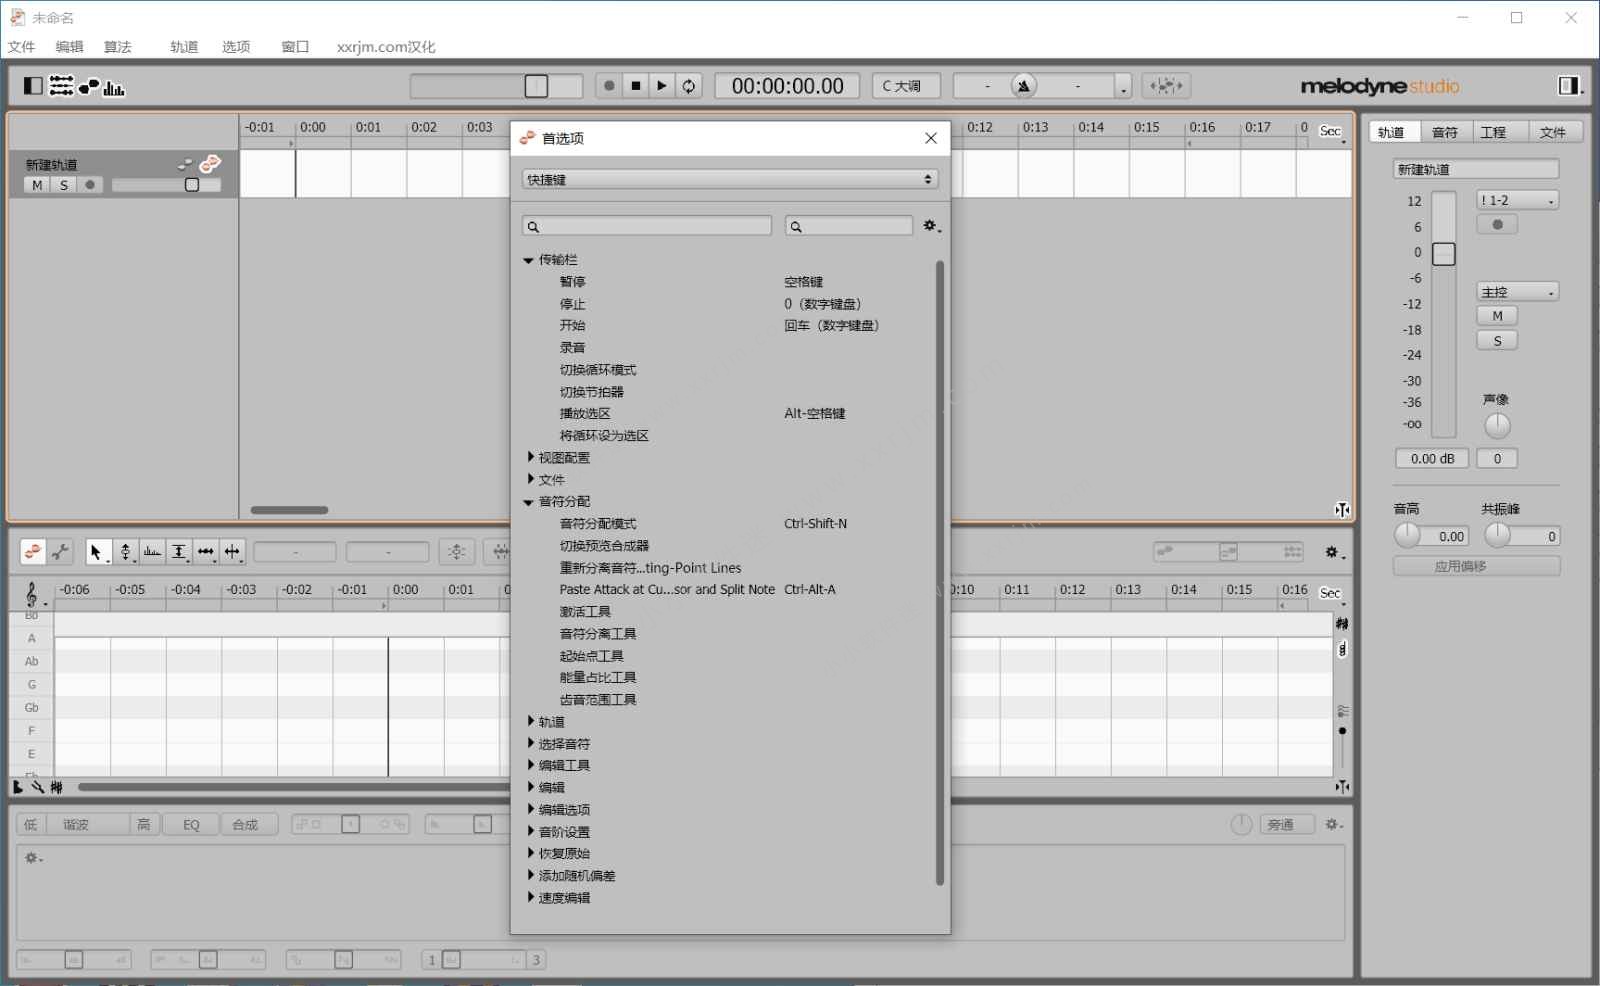This screenshot has height=986, width=1600.
Task: Click the note blobs view icon
Action: (89, 86)
